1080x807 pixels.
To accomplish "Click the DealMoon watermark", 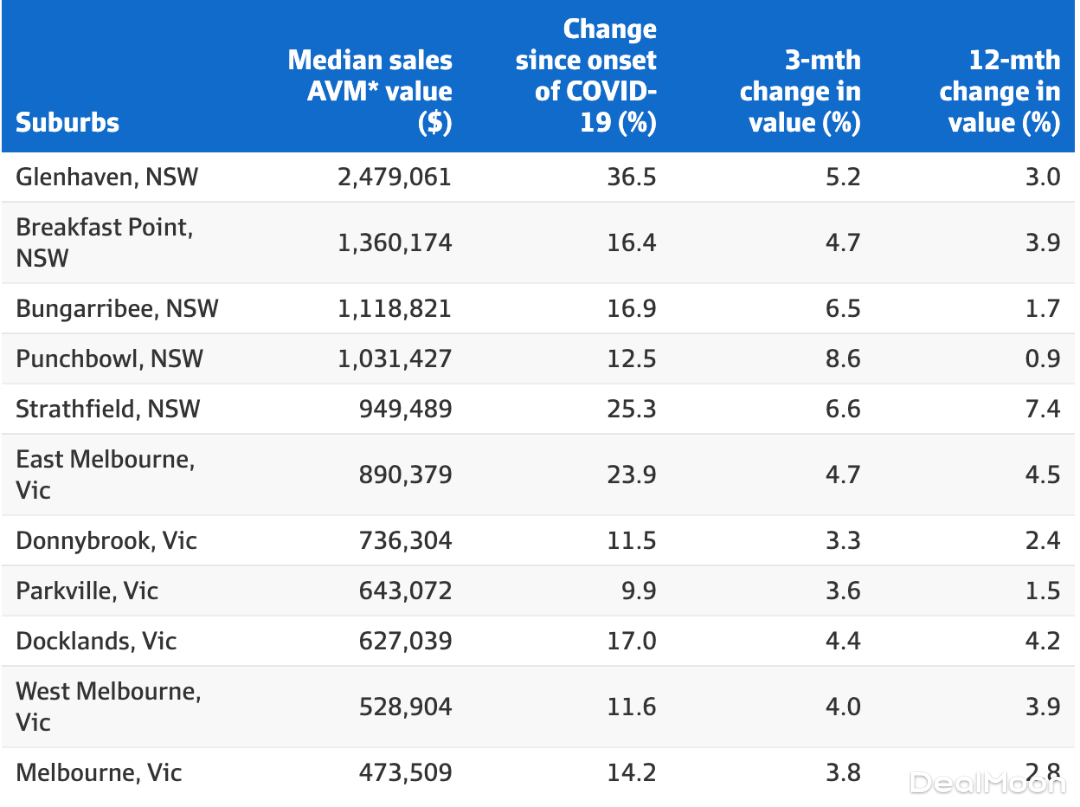I will click(x=986, y=781).
